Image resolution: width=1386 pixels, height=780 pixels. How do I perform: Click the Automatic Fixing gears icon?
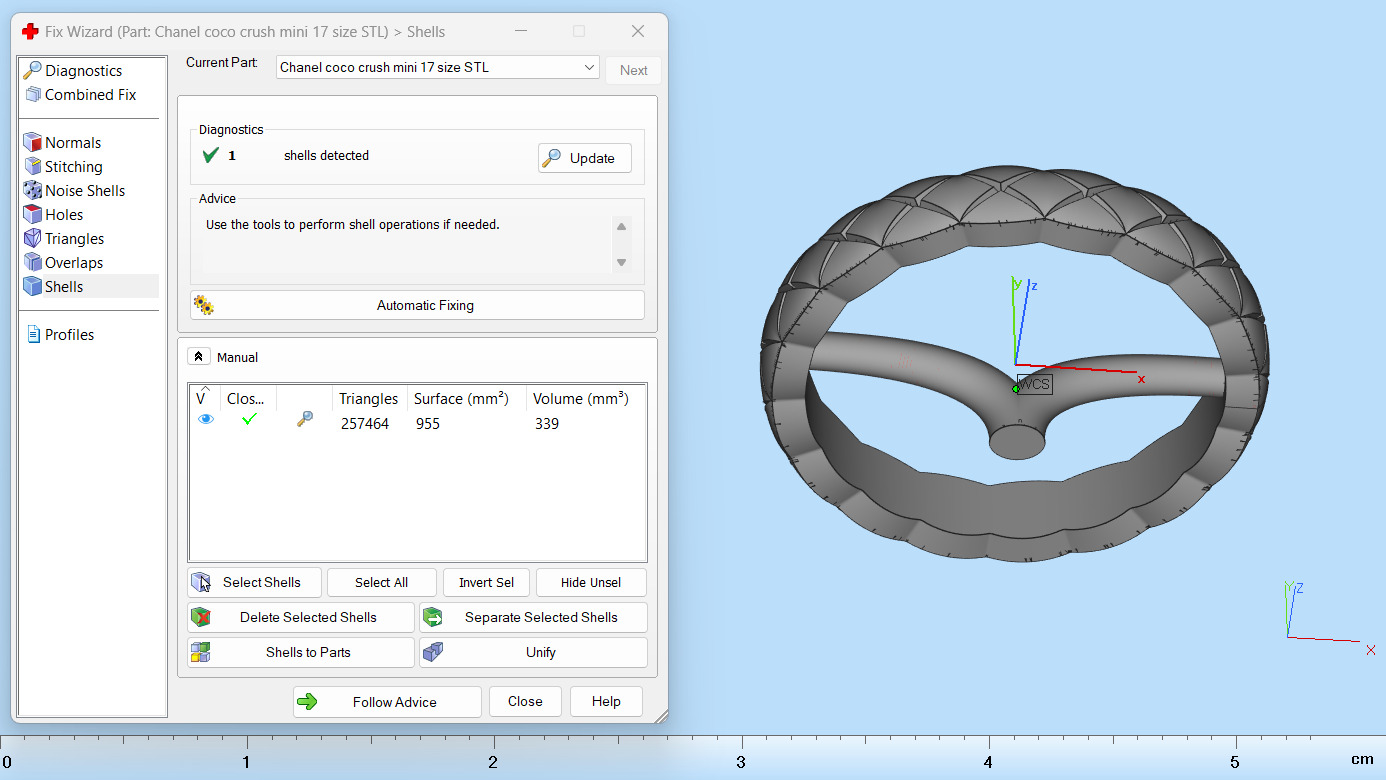pyautogui.click(x=204, y=305)
